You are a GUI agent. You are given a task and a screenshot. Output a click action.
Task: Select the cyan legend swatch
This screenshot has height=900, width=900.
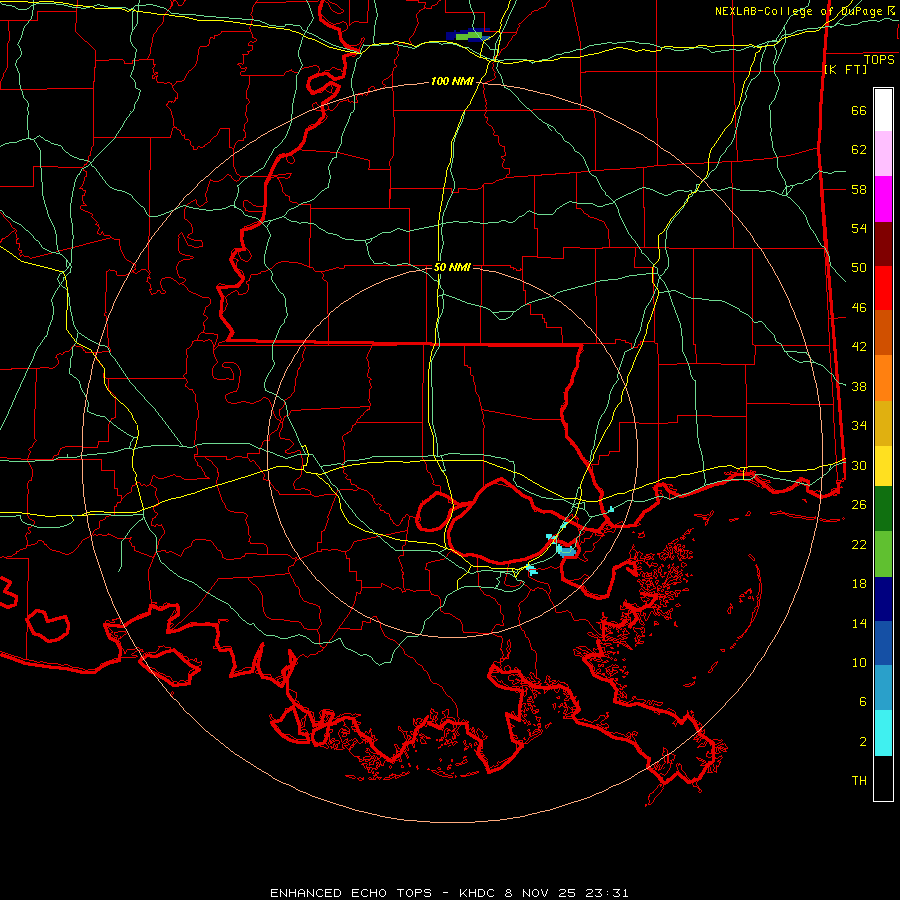883,733
